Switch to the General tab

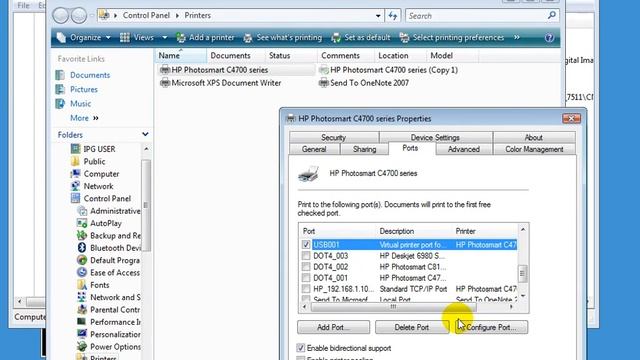(x=314, y=149)
